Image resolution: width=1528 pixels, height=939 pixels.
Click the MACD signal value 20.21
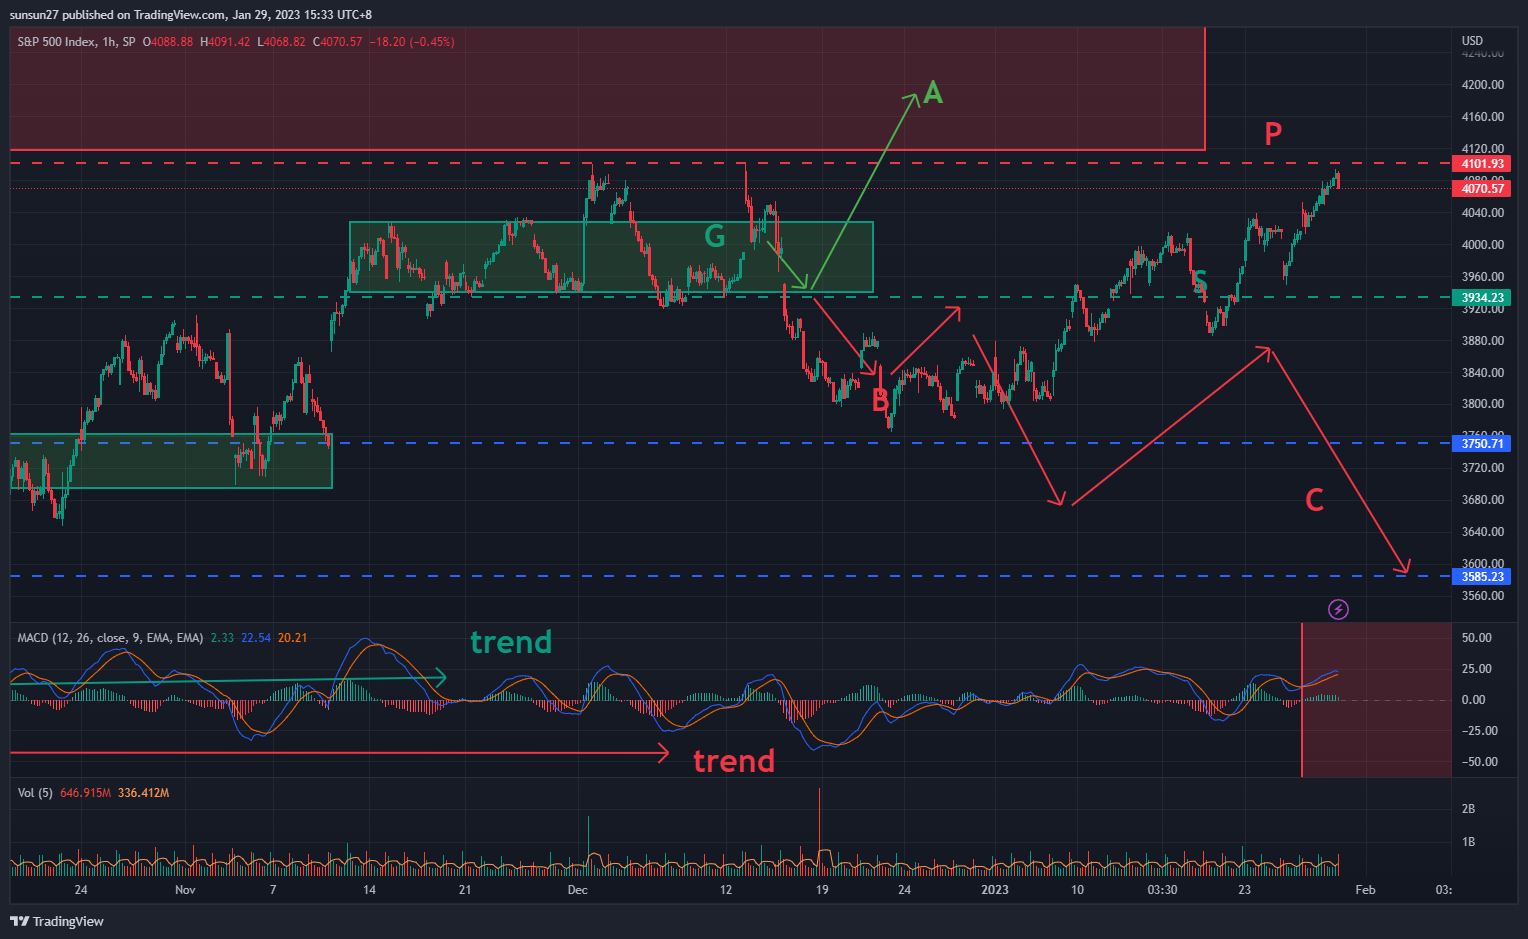pyautogui.click(x=293, y=637)
